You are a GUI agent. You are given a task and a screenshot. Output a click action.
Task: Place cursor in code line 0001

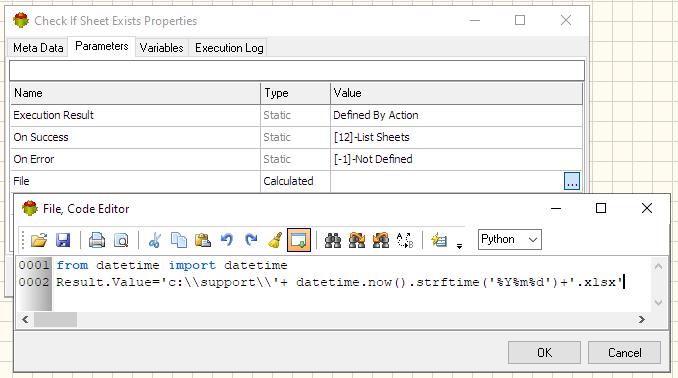point(172,265)
